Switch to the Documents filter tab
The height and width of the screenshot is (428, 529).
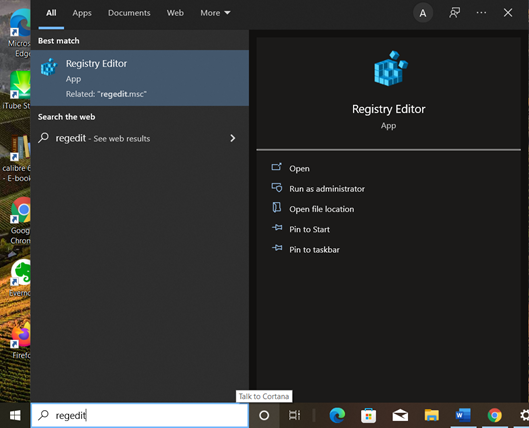tap(129, 13)
